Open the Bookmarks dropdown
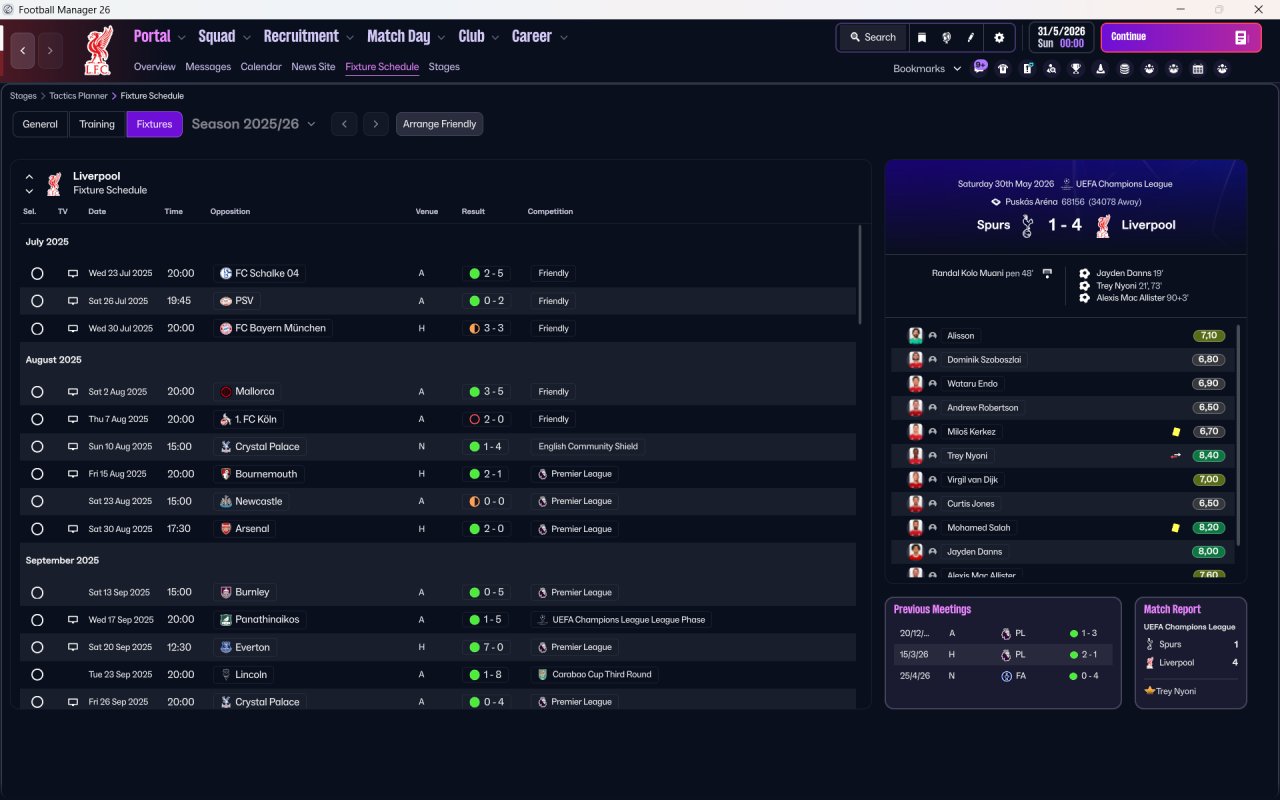This screenshot has width=1280, height=800. 927,69
